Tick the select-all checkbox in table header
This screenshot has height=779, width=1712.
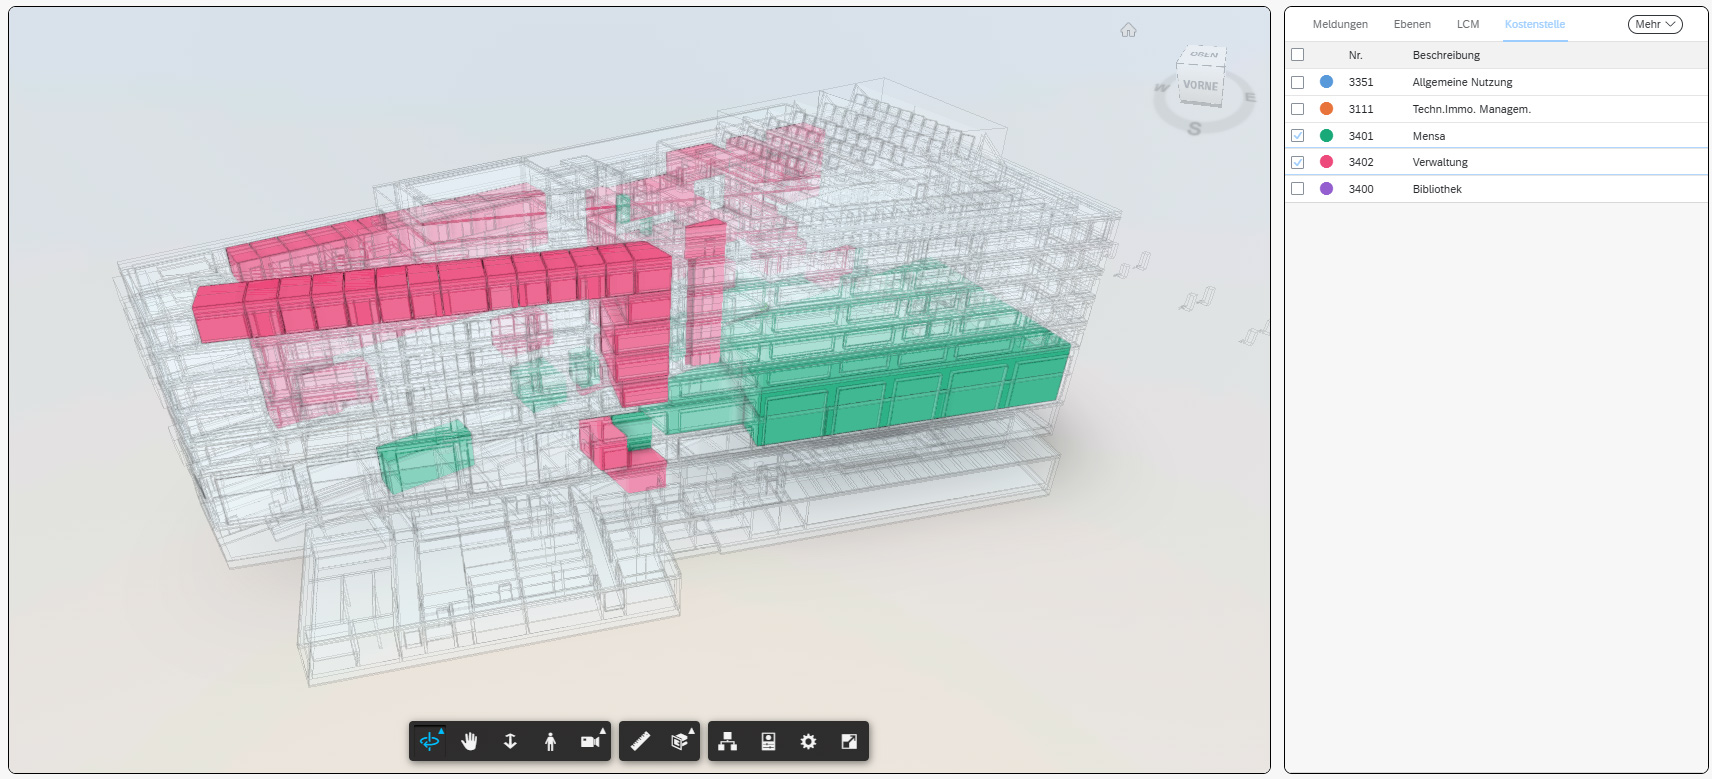1297,55
